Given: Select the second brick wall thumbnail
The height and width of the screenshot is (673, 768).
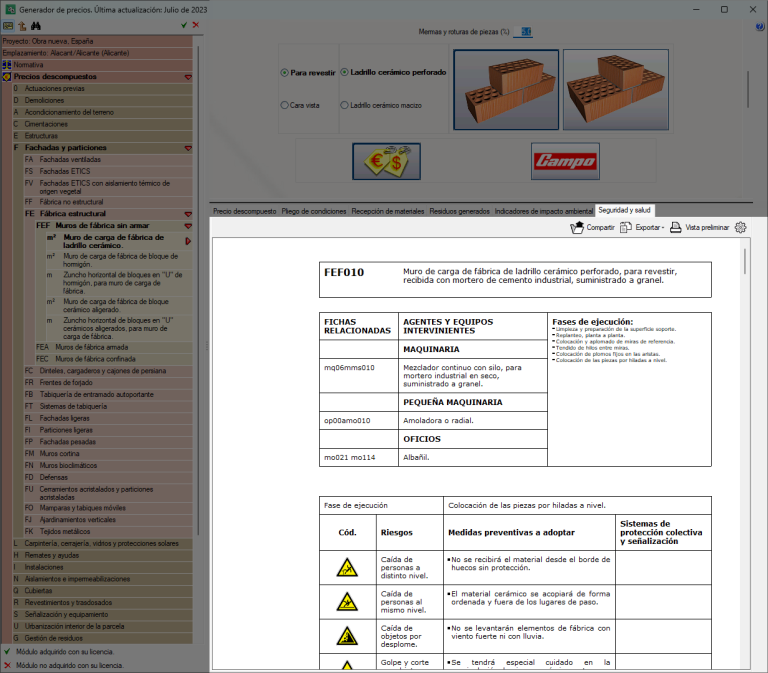Looking at the screenshot, I should [x=616, y=90].
